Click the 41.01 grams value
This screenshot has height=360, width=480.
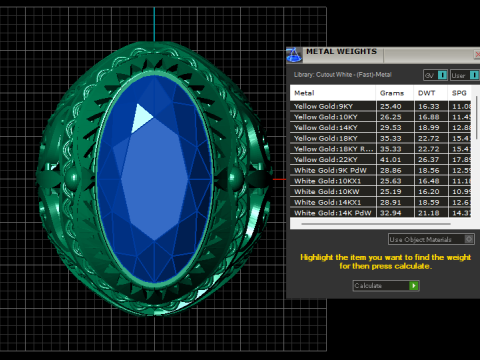coord(391,160)
